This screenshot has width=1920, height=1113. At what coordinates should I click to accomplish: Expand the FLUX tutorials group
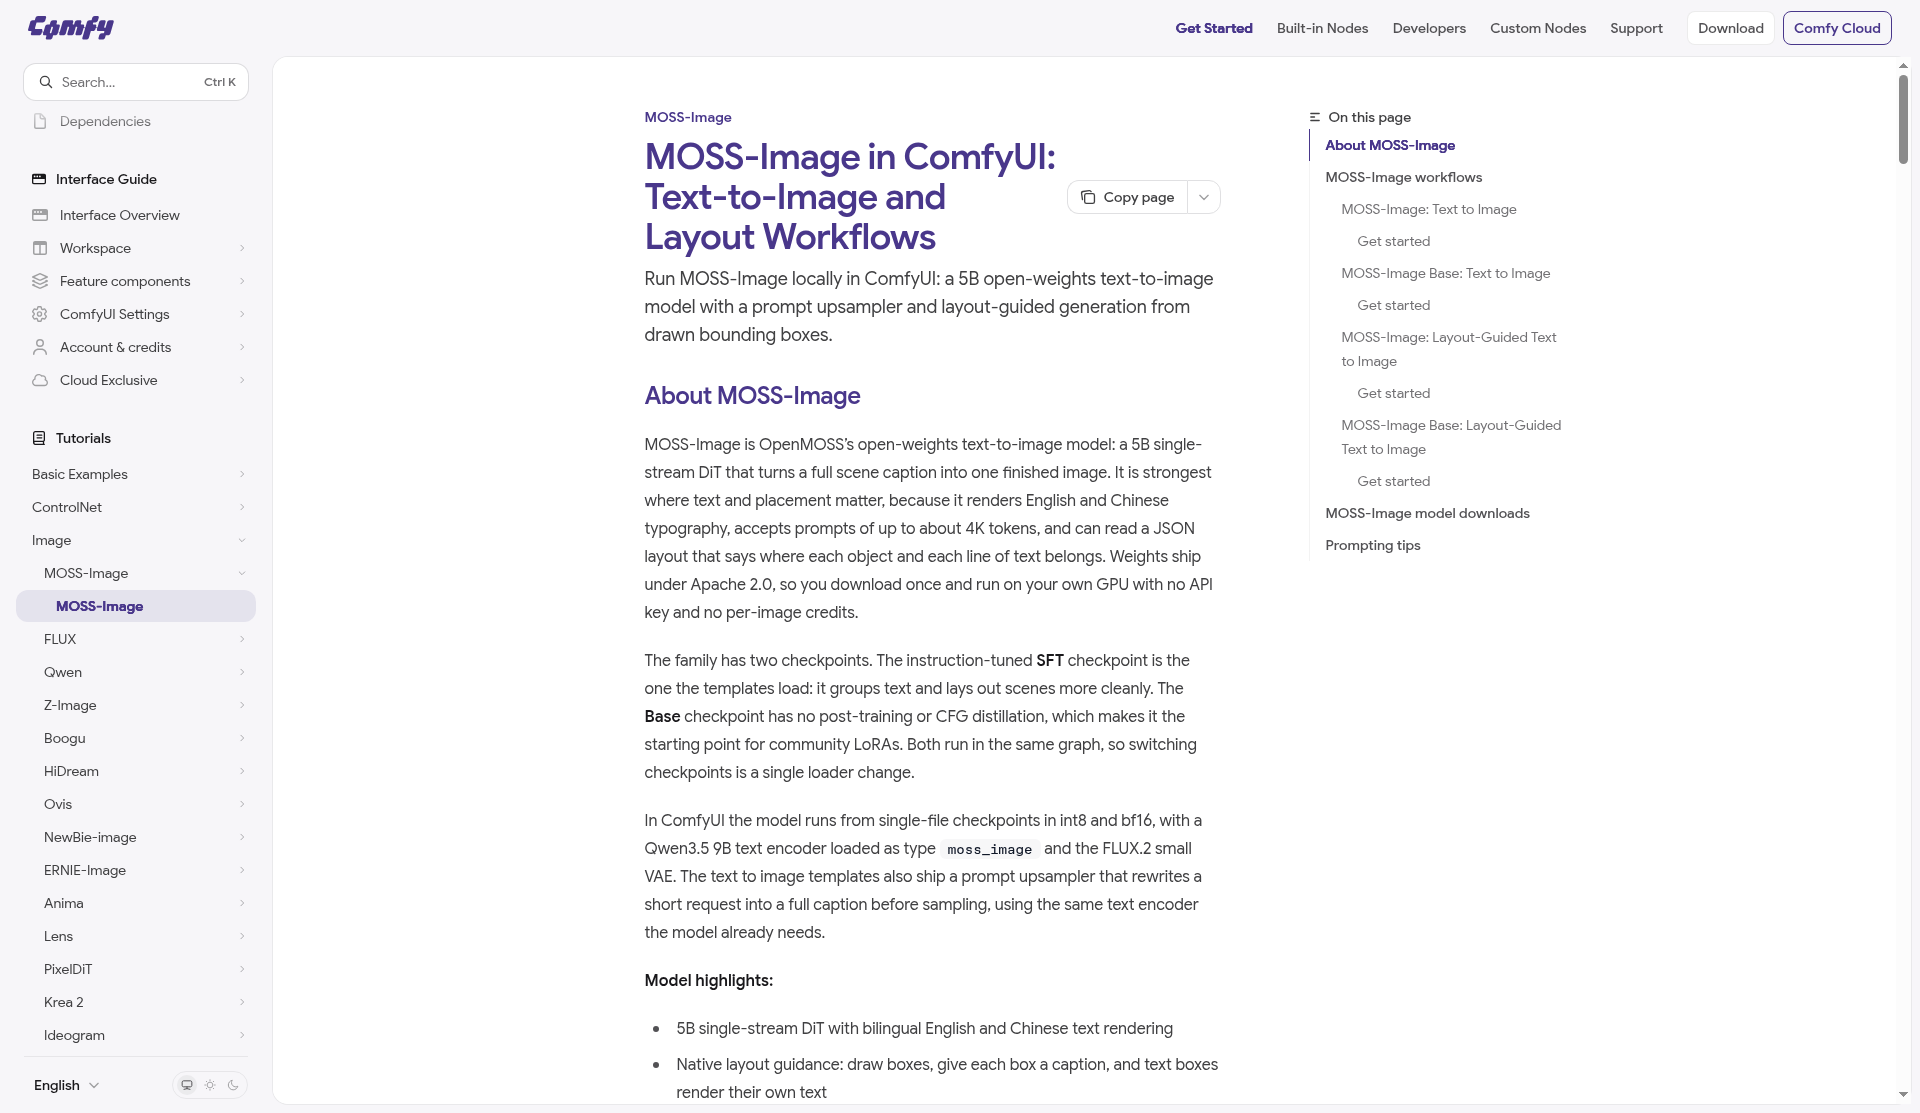point(136,639)
